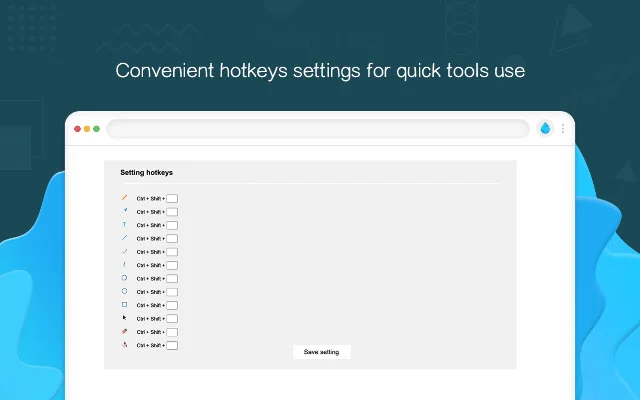Click the Save setting button
The image size is (640, 400).
322,352
